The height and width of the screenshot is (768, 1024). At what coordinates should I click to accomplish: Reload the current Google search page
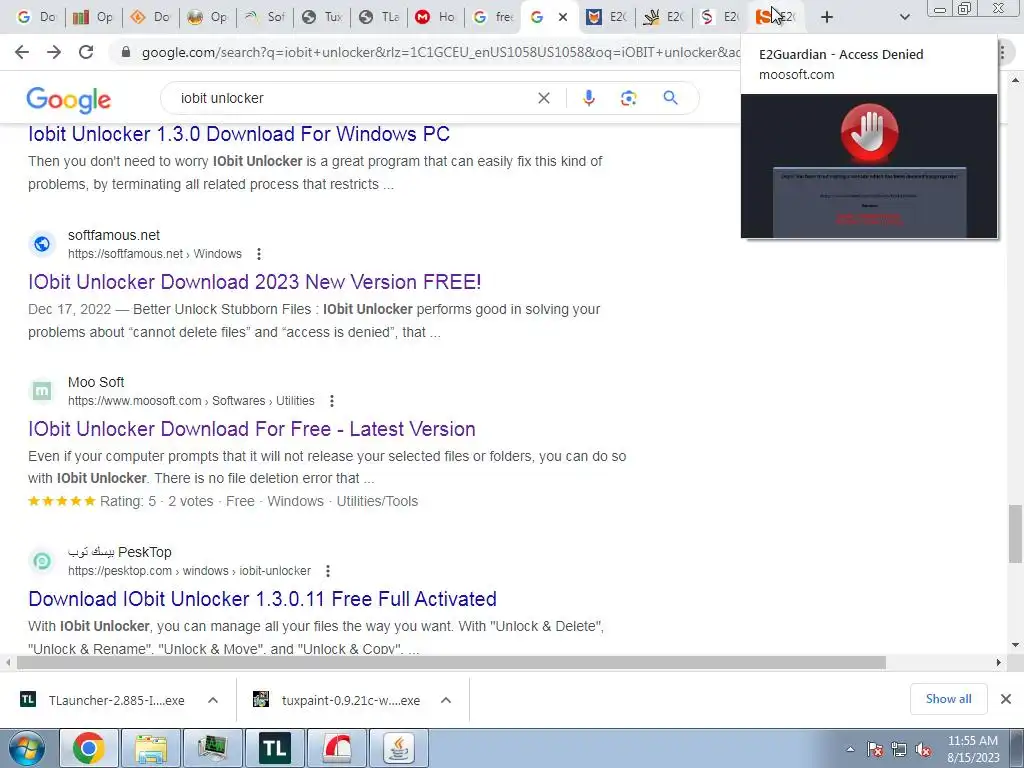[x=86, y=52]
